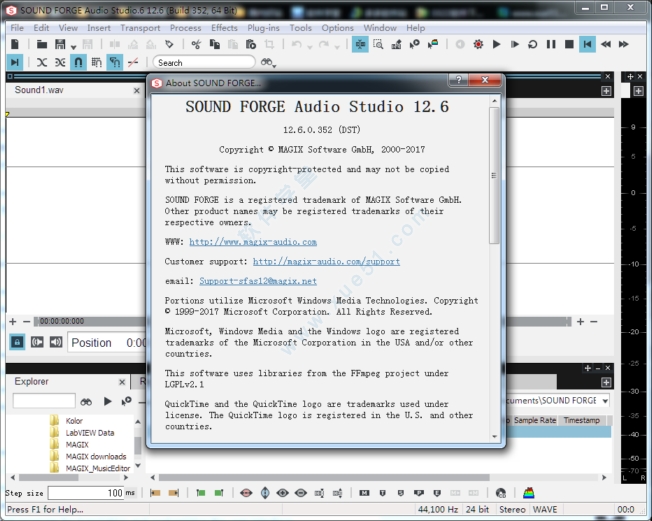Viewport: 652px width, 521px height.
Task: Toggle the speaker icon near Position
Action: point(56,342)
